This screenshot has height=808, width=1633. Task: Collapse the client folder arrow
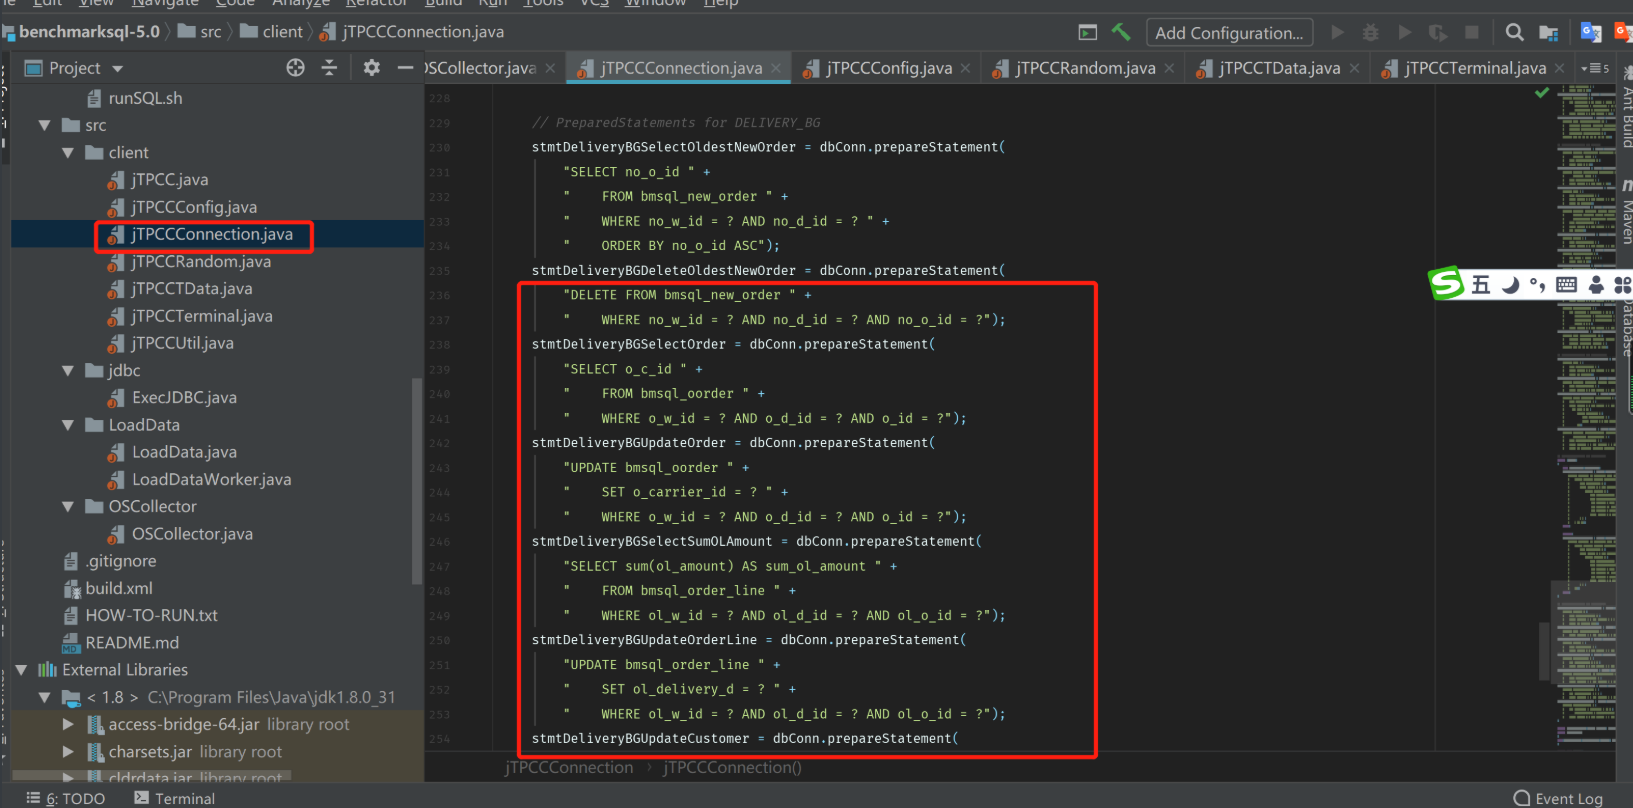[x=68, y=152]
